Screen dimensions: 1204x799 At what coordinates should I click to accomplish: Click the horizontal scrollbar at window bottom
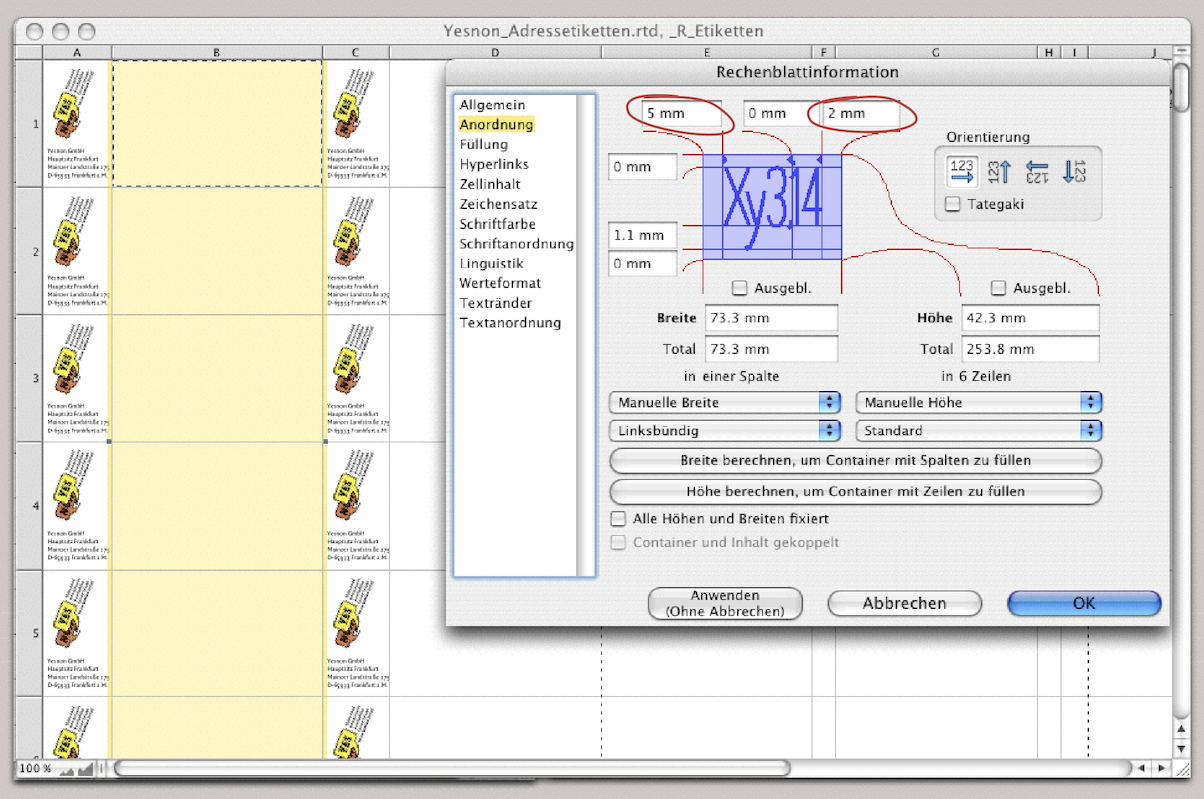452,768
